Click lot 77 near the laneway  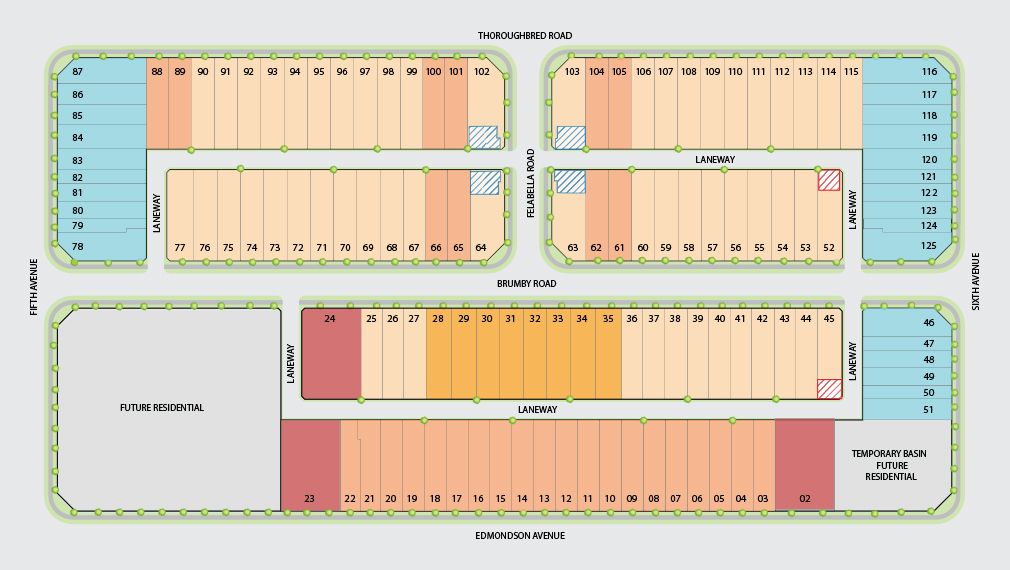(x=180, y=215)
